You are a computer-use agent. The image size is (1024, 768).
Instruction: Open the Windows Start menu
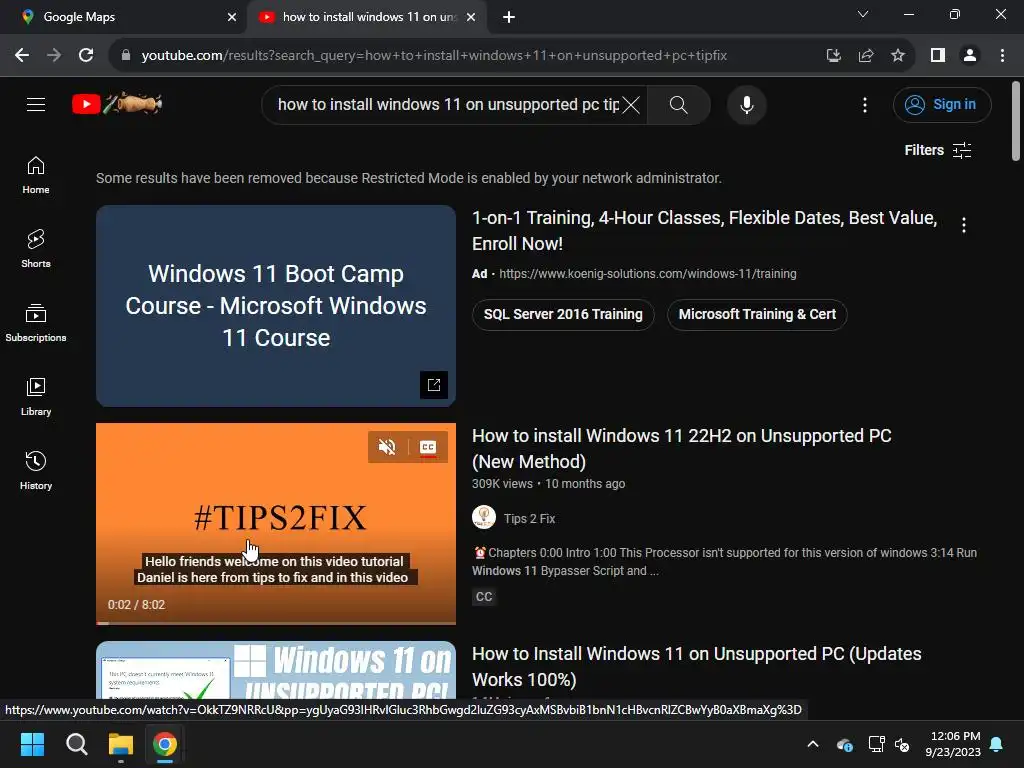point(32,744)
